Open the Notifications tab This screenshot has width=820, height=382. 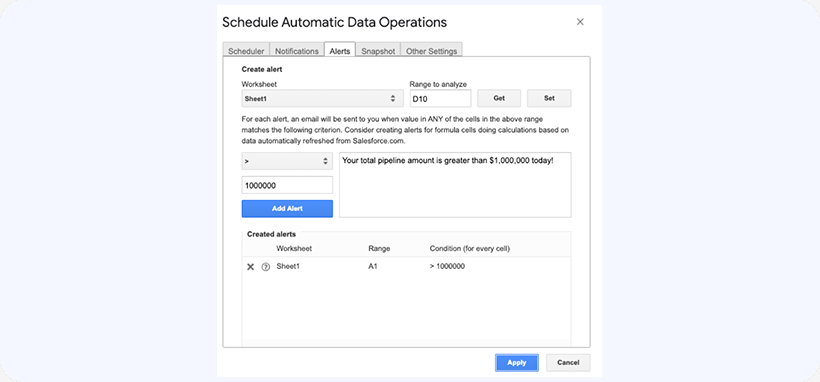point(297,51)
